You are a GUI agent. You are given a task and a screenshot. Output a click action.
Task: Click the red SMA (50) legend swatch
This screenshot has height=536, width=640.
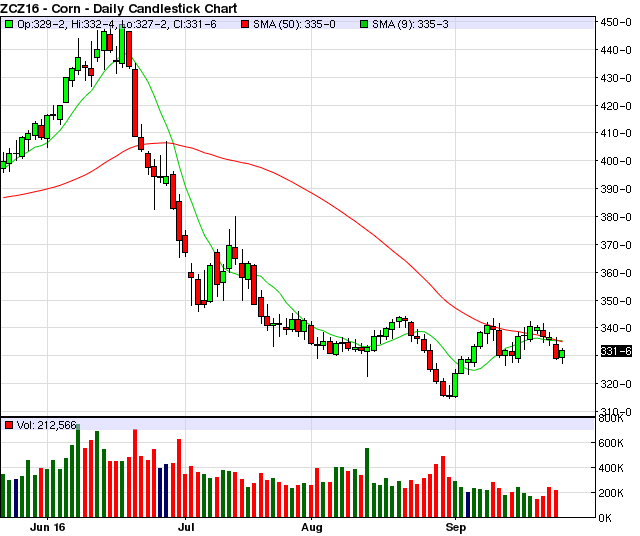point(245,24)
